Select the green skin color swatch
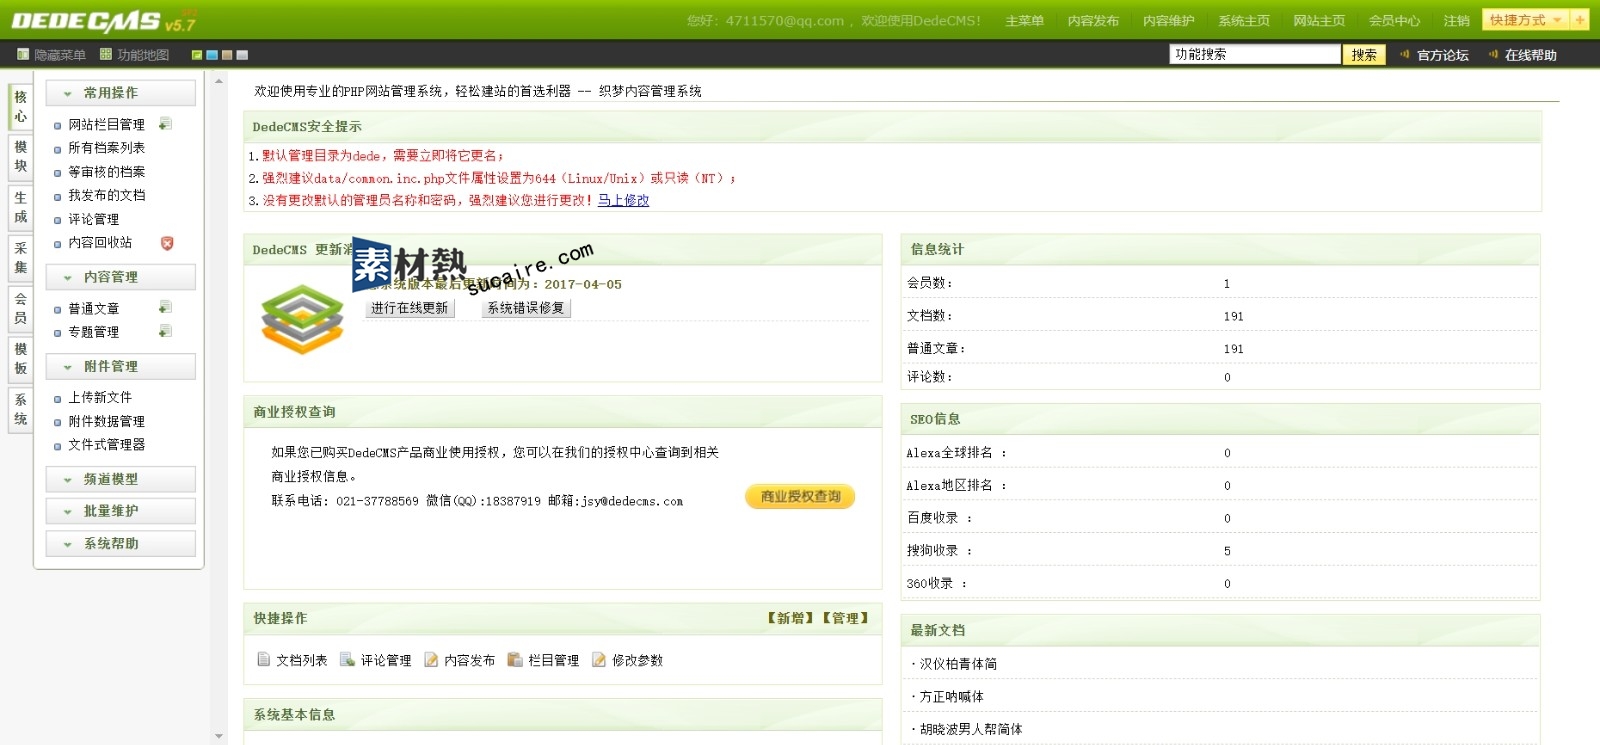Screen dimensions: 1600x745 point(197,55)
